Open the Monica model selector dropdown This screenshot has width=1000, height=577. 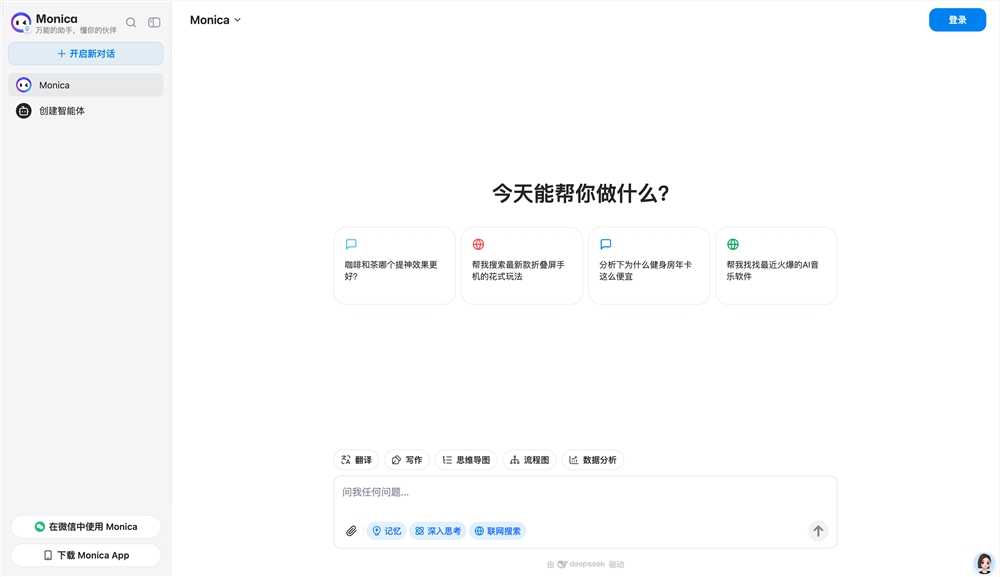(215, 19)
